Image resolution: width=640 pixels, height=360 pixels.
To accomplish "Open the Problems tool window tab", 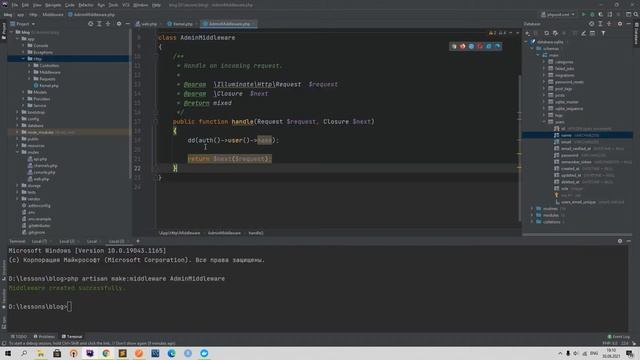I will pyautogui.click(x=44, y=337).
